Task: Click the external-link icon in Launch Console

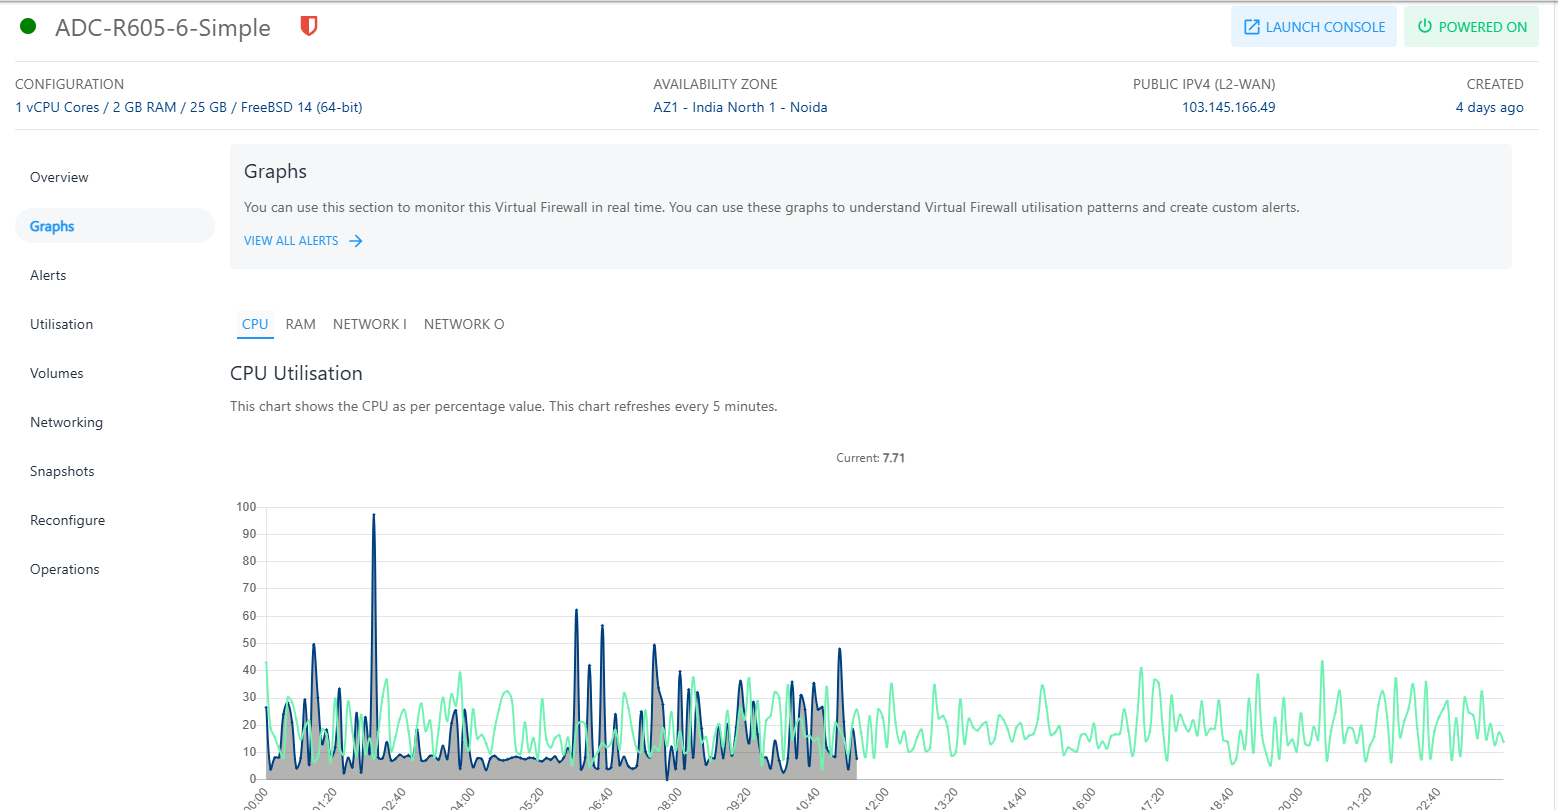Action: tap(1251, 27)
